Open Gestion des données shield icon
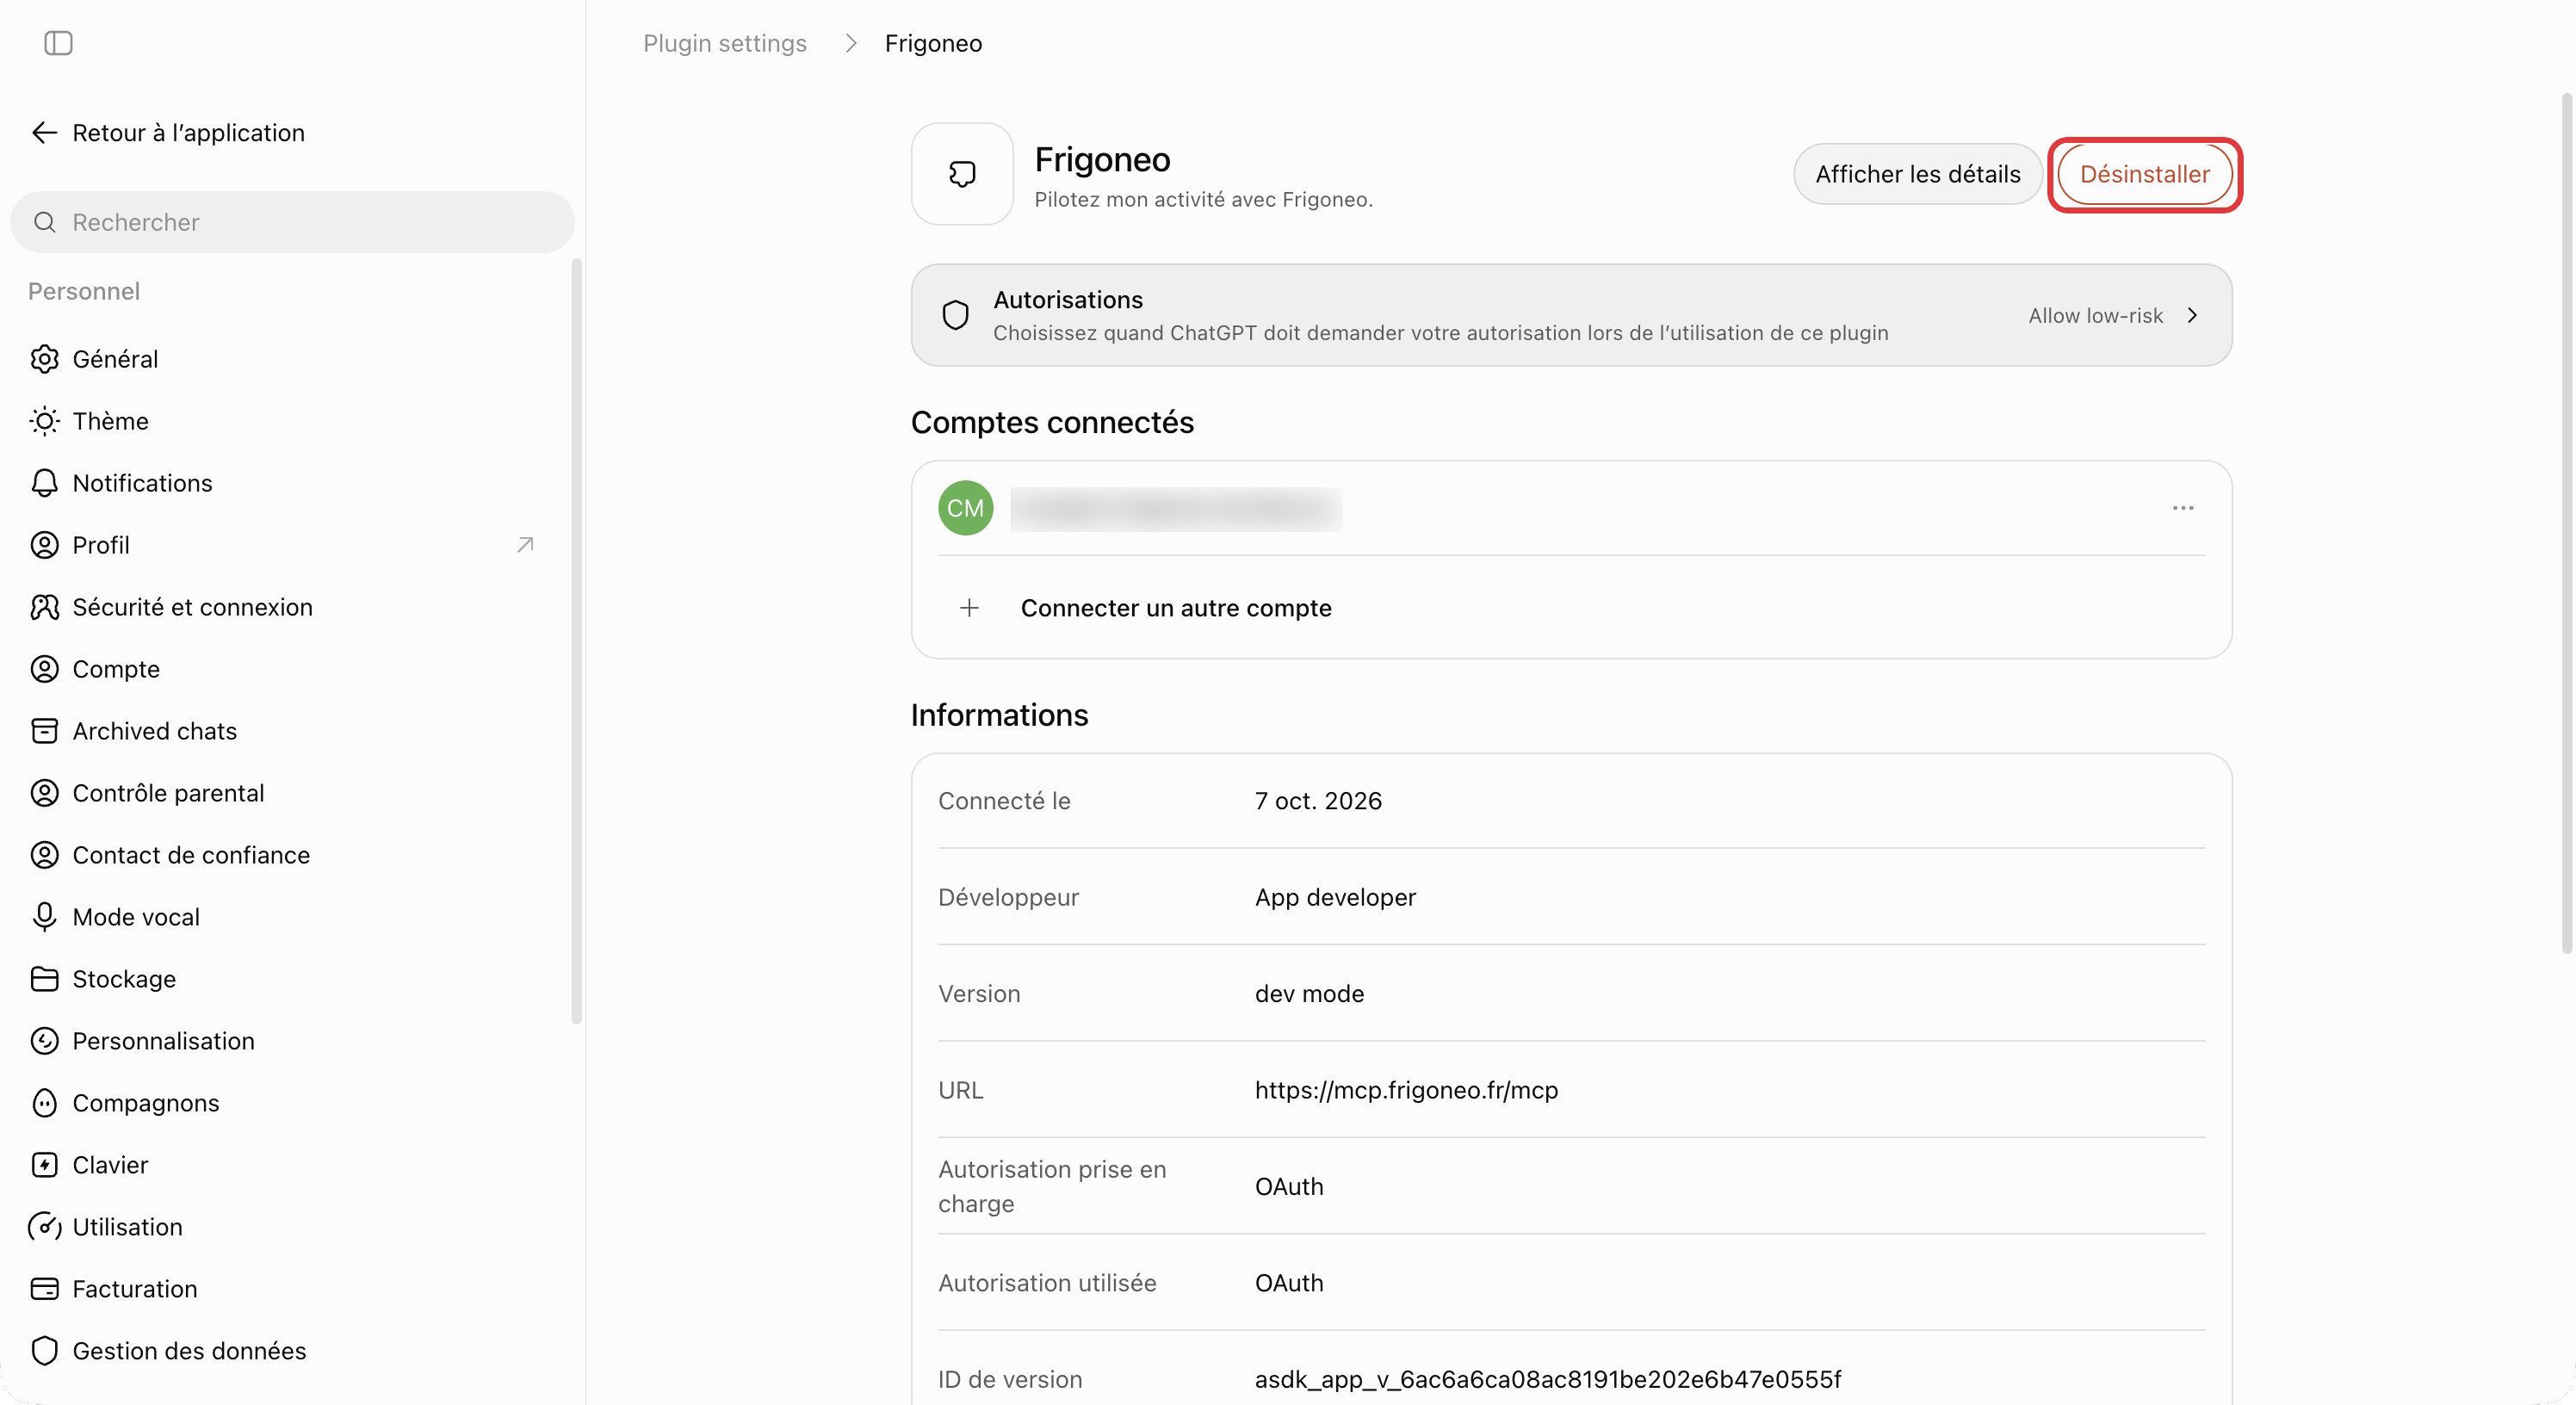The height and width of the screenshot is (1405, 2576). [x=44, y=1351]
